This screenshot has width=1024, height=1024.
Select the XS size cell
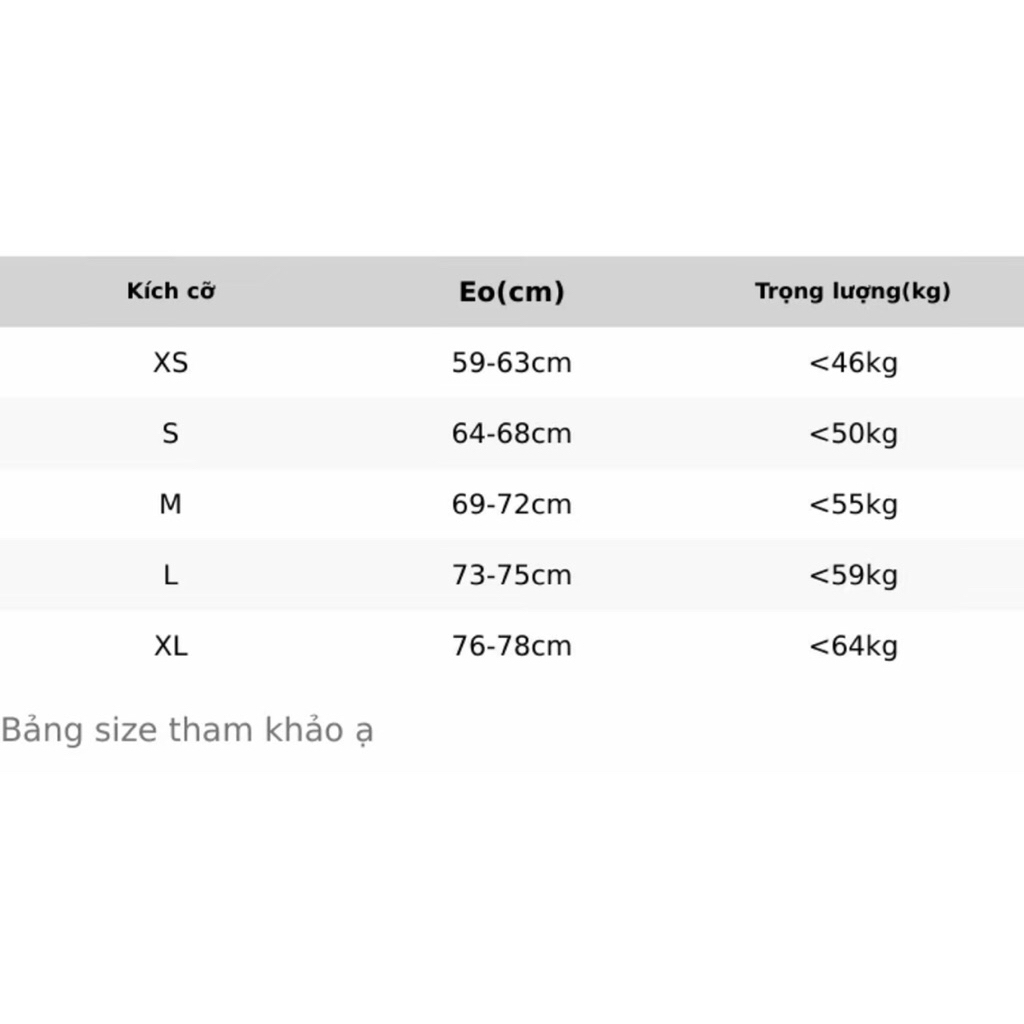tap(170, 362)
